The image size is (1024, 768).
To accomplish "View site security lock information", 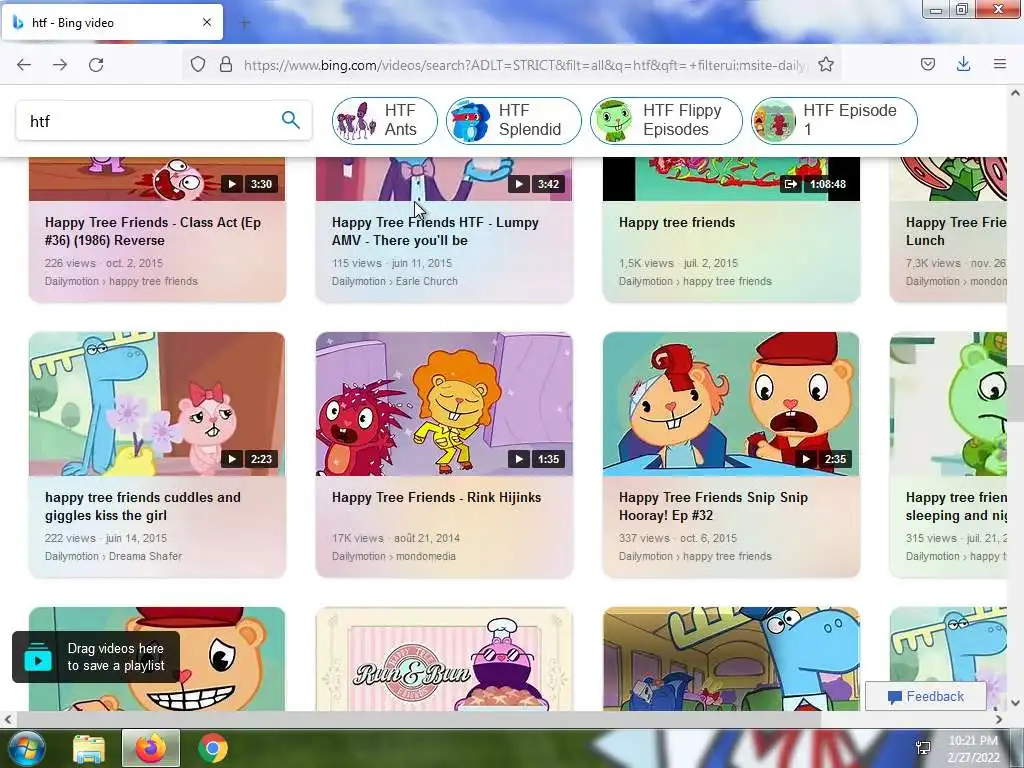I will coord(226,64).
